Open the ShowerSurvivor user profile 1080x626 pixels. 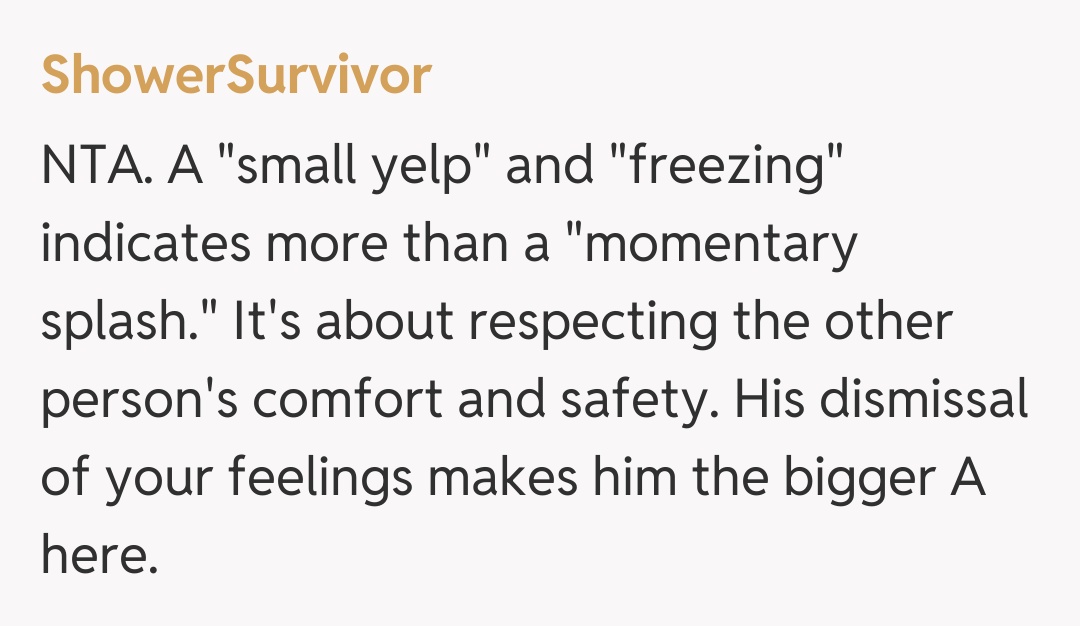tap(236, 75)
